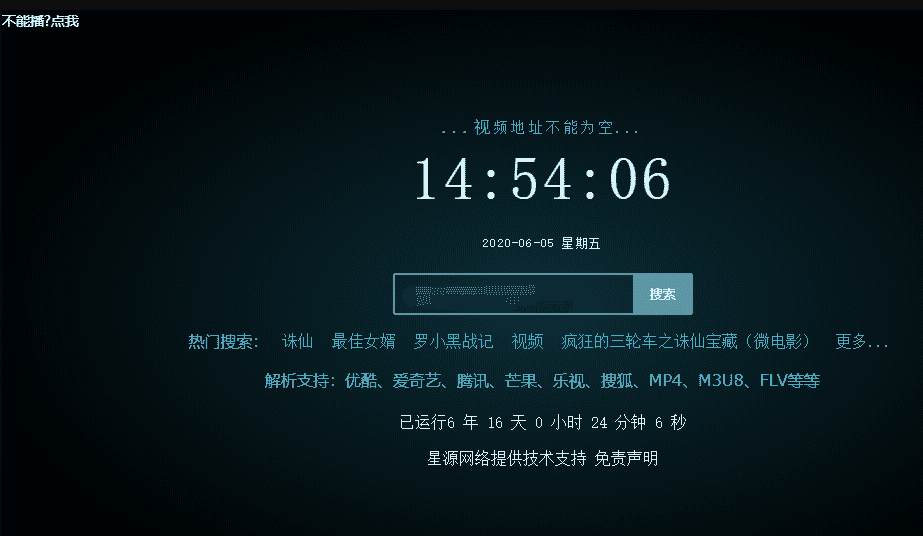This screenshot has width=923, height=536.
Task: Click the '视频地址不能为空' message
Action: [540, 128]
